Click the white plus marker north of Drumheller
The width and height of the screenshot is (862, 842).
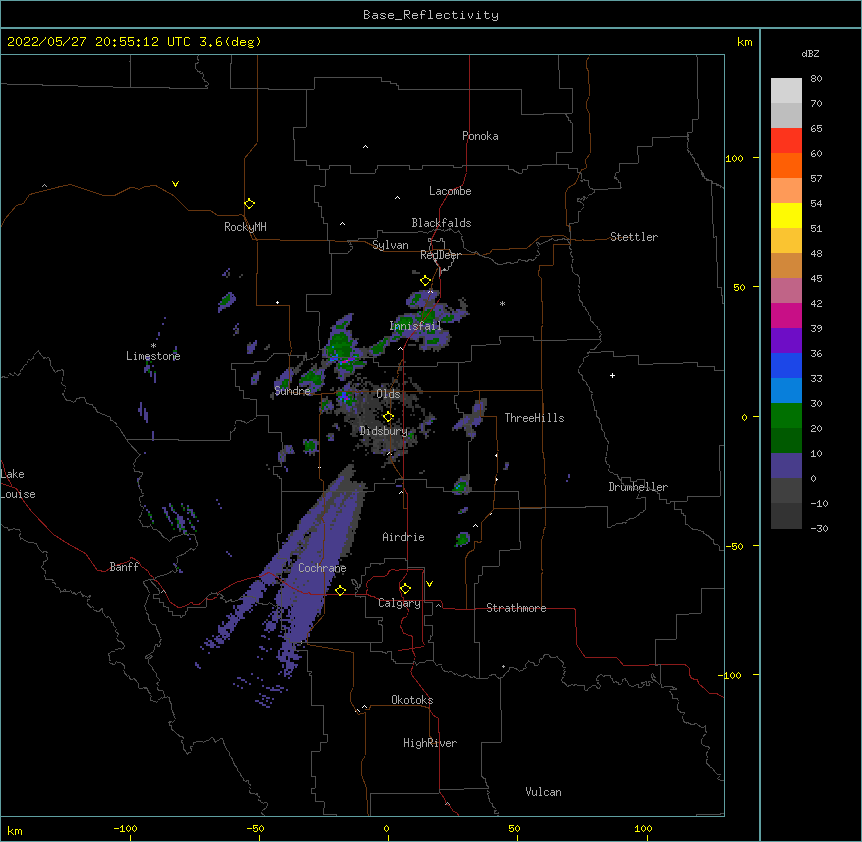point(612,375)
